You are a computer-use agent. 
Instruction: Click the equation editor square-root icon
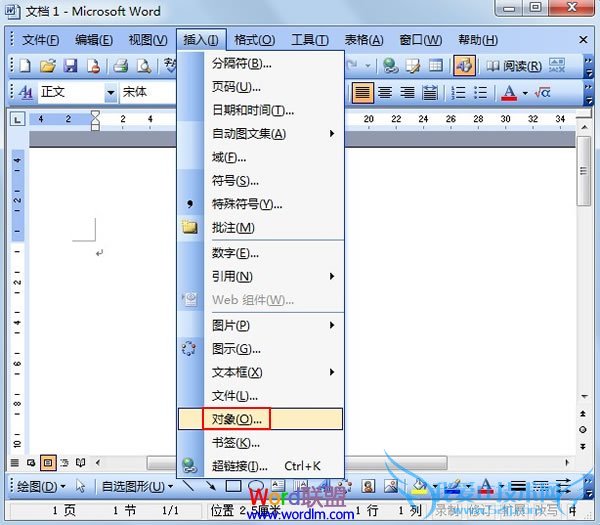click(543, 92)
